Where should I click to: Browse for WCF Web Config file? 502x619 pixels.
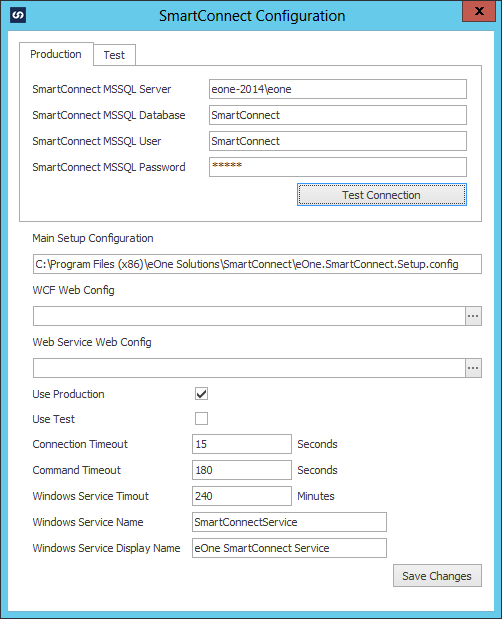point(473,316)
